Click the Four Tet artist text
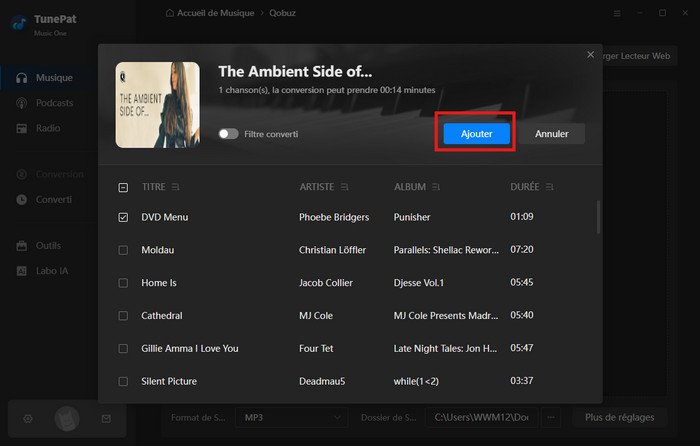The image size is (700, 446). [316, 349]
